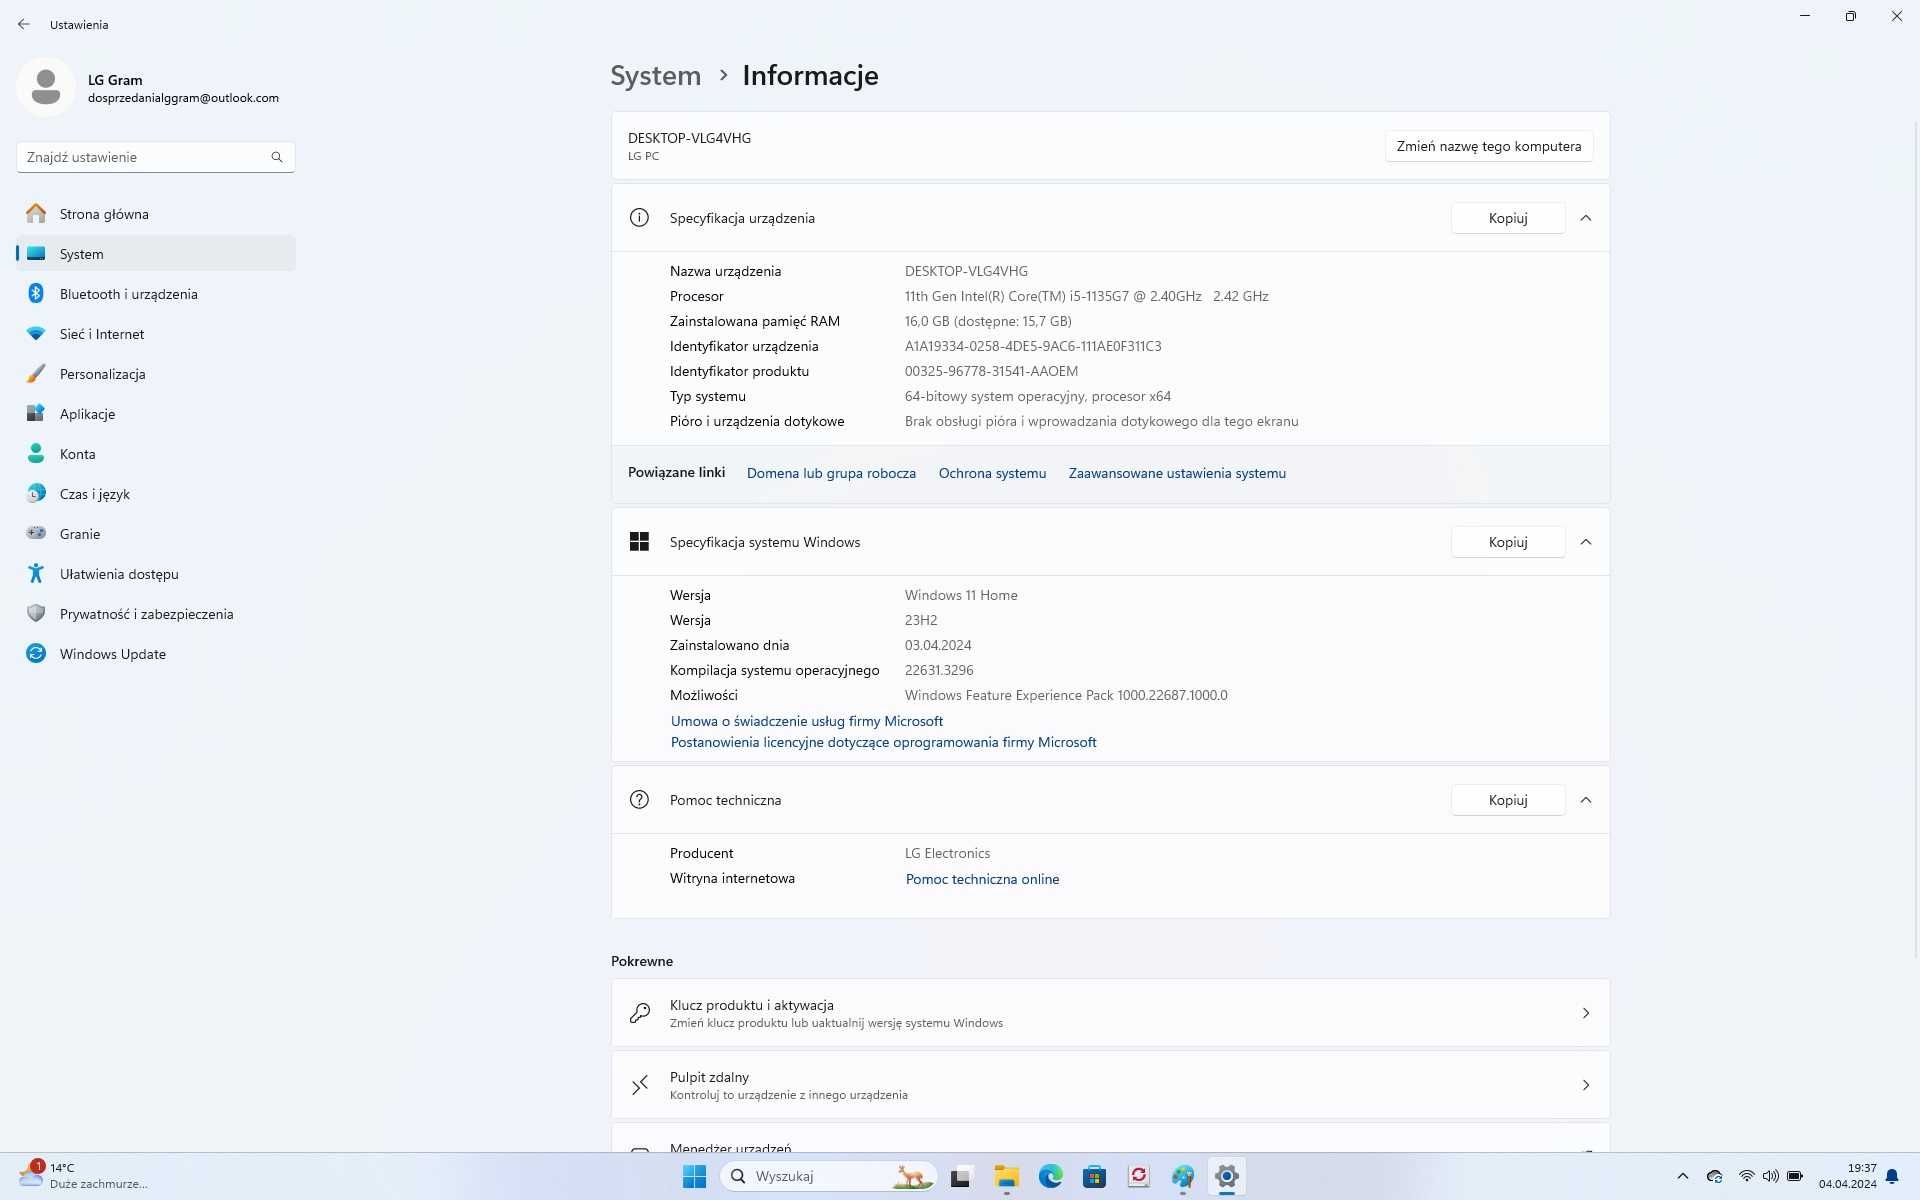Open Umowa o świadczenie usług firmy Microsoft
The height and width of the screenshot is (1200, 1920).
pos(807,721)
